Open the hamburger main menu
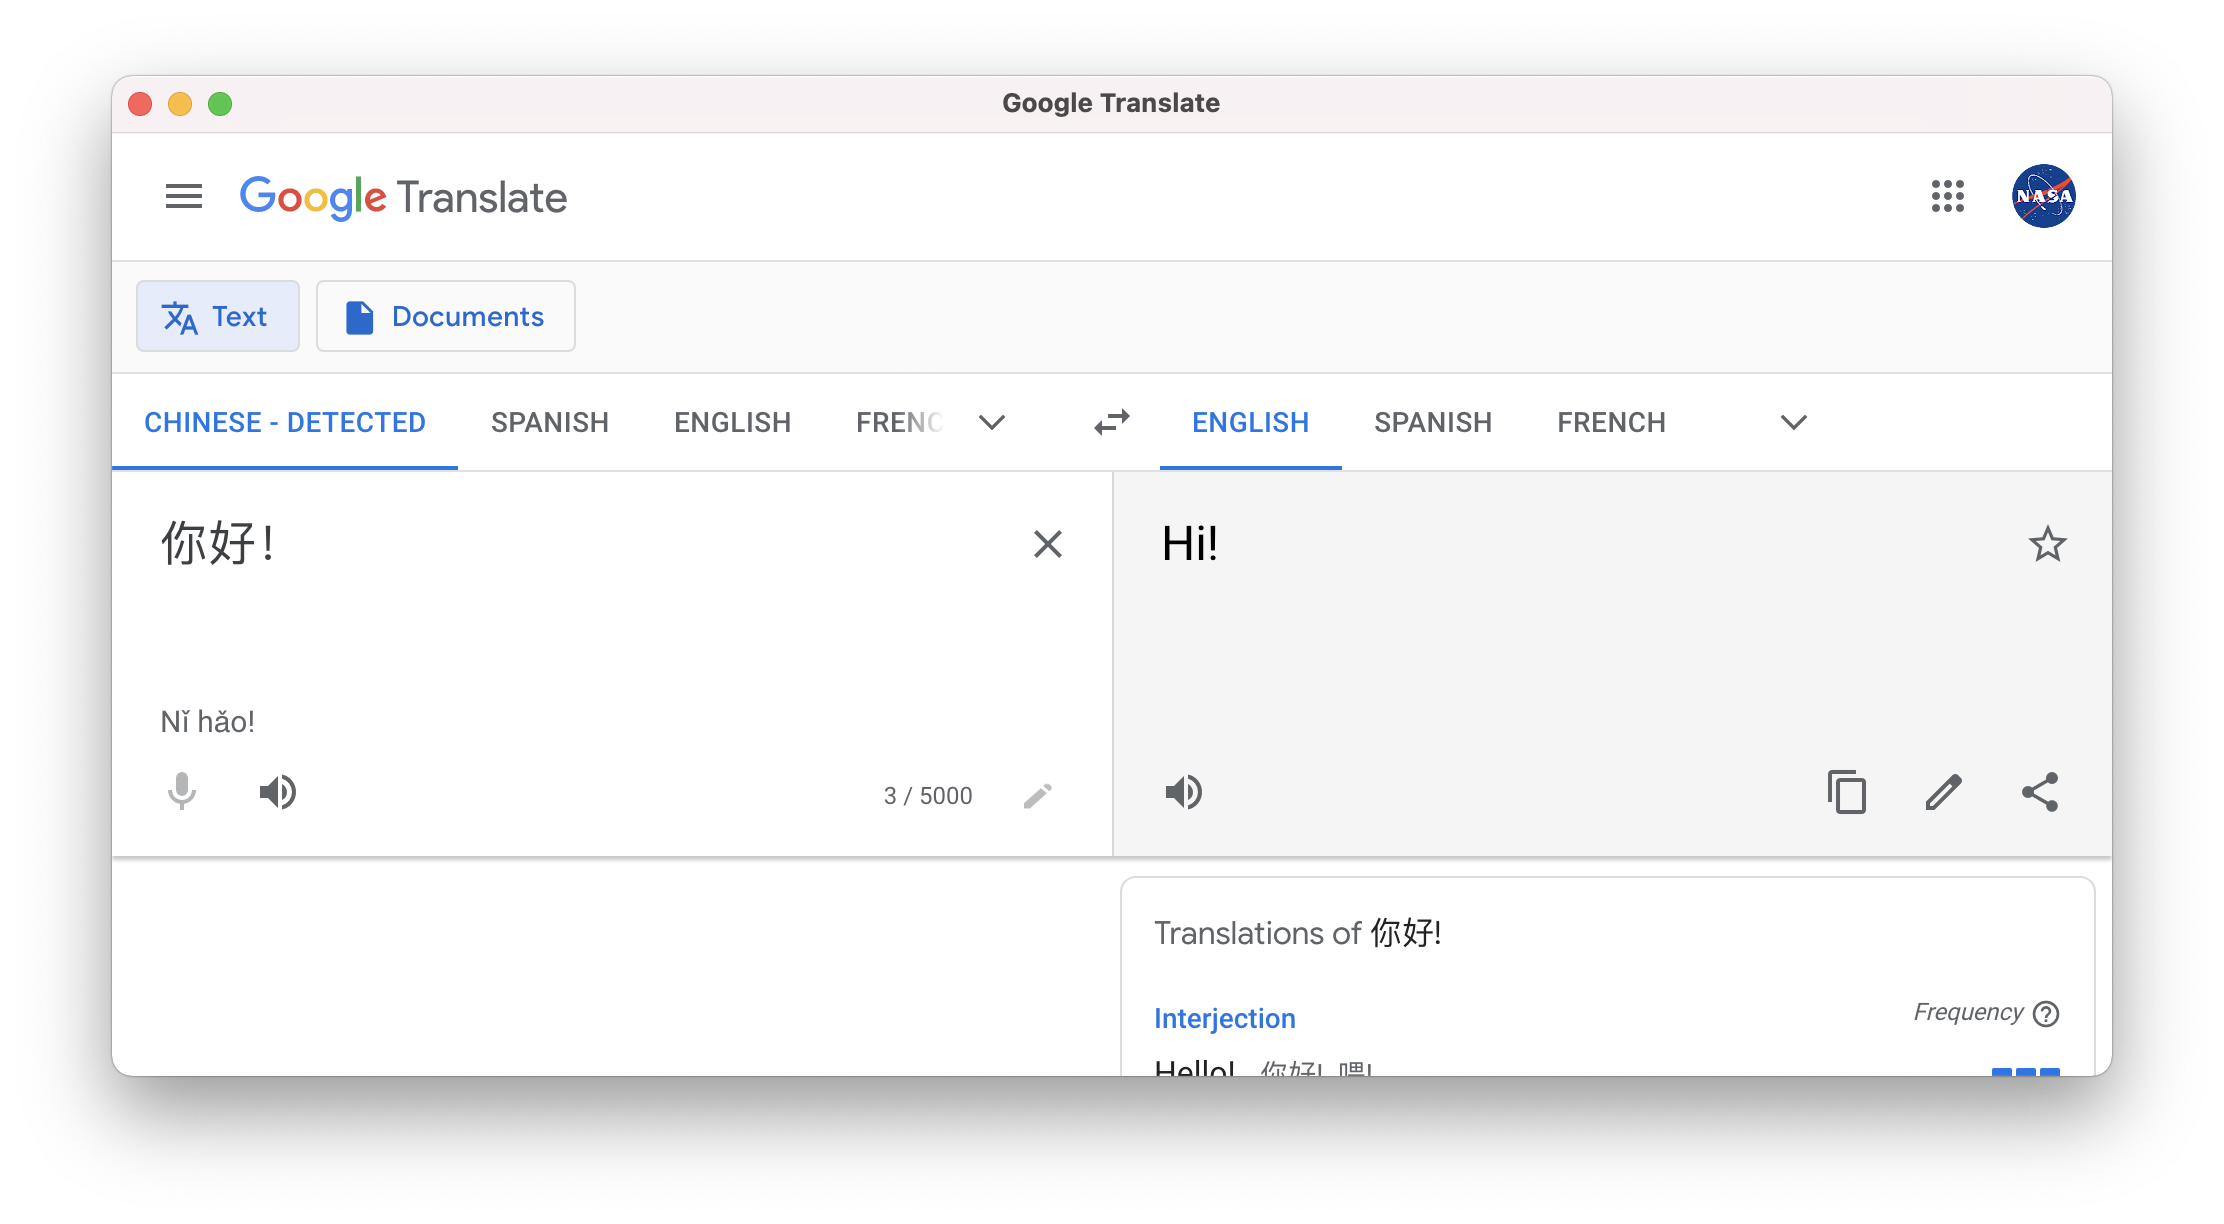Image resolution: width=2224 pixels, height=1224 pixels. coord(184,196)
